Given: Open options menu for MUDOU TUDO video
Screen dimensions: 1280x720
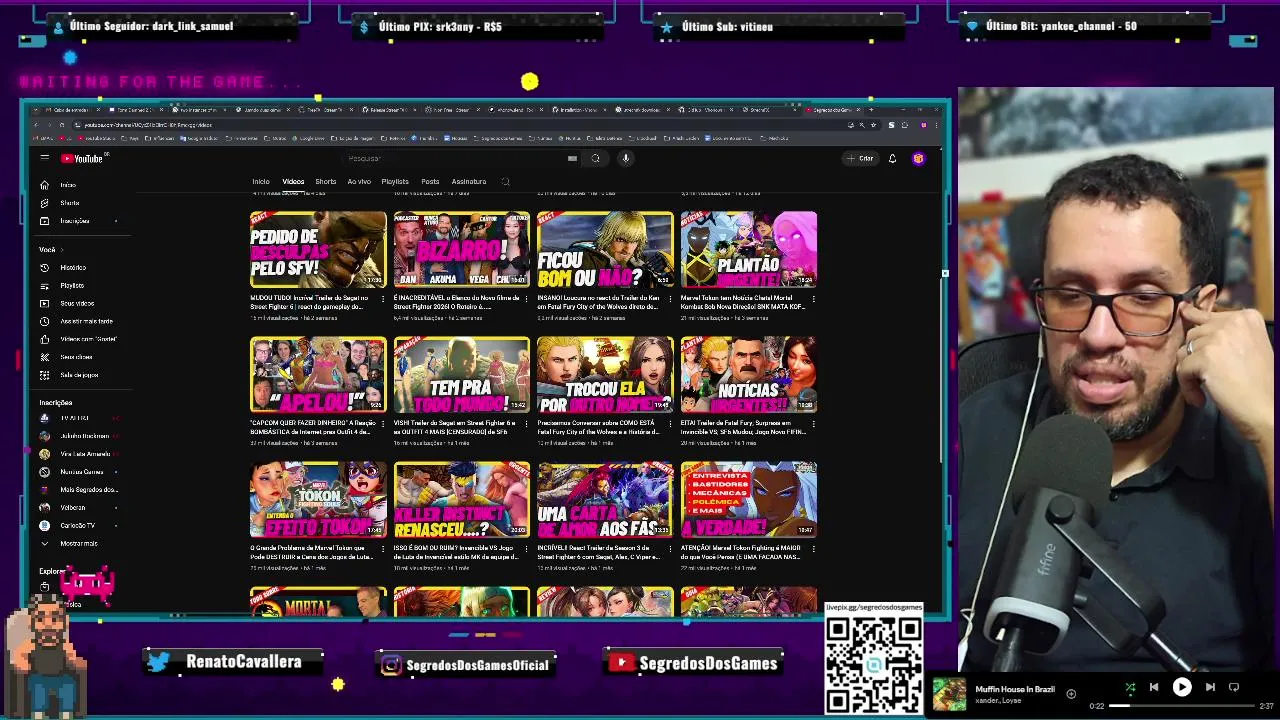Looking at the screenshot, I should pyautogui.click(x=384, y=299).
